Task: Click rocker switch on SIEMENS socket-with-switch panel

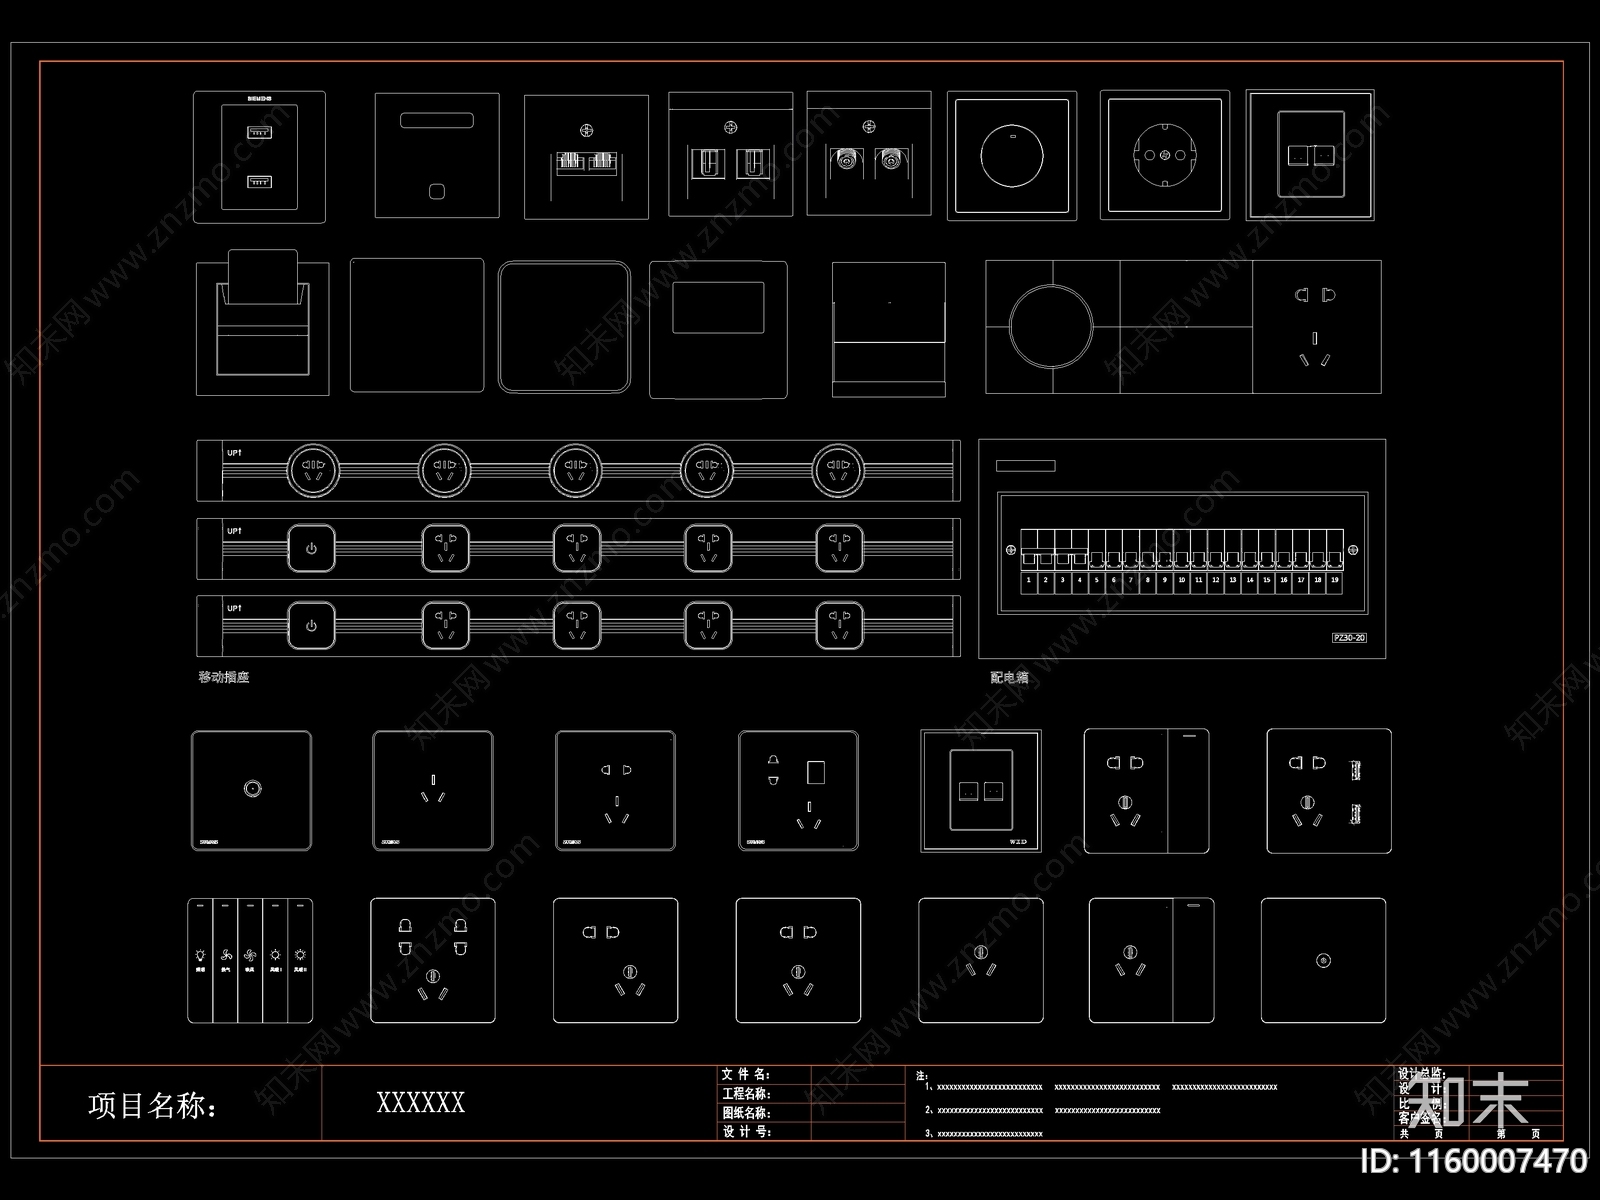Action: [x=816, y=773]
